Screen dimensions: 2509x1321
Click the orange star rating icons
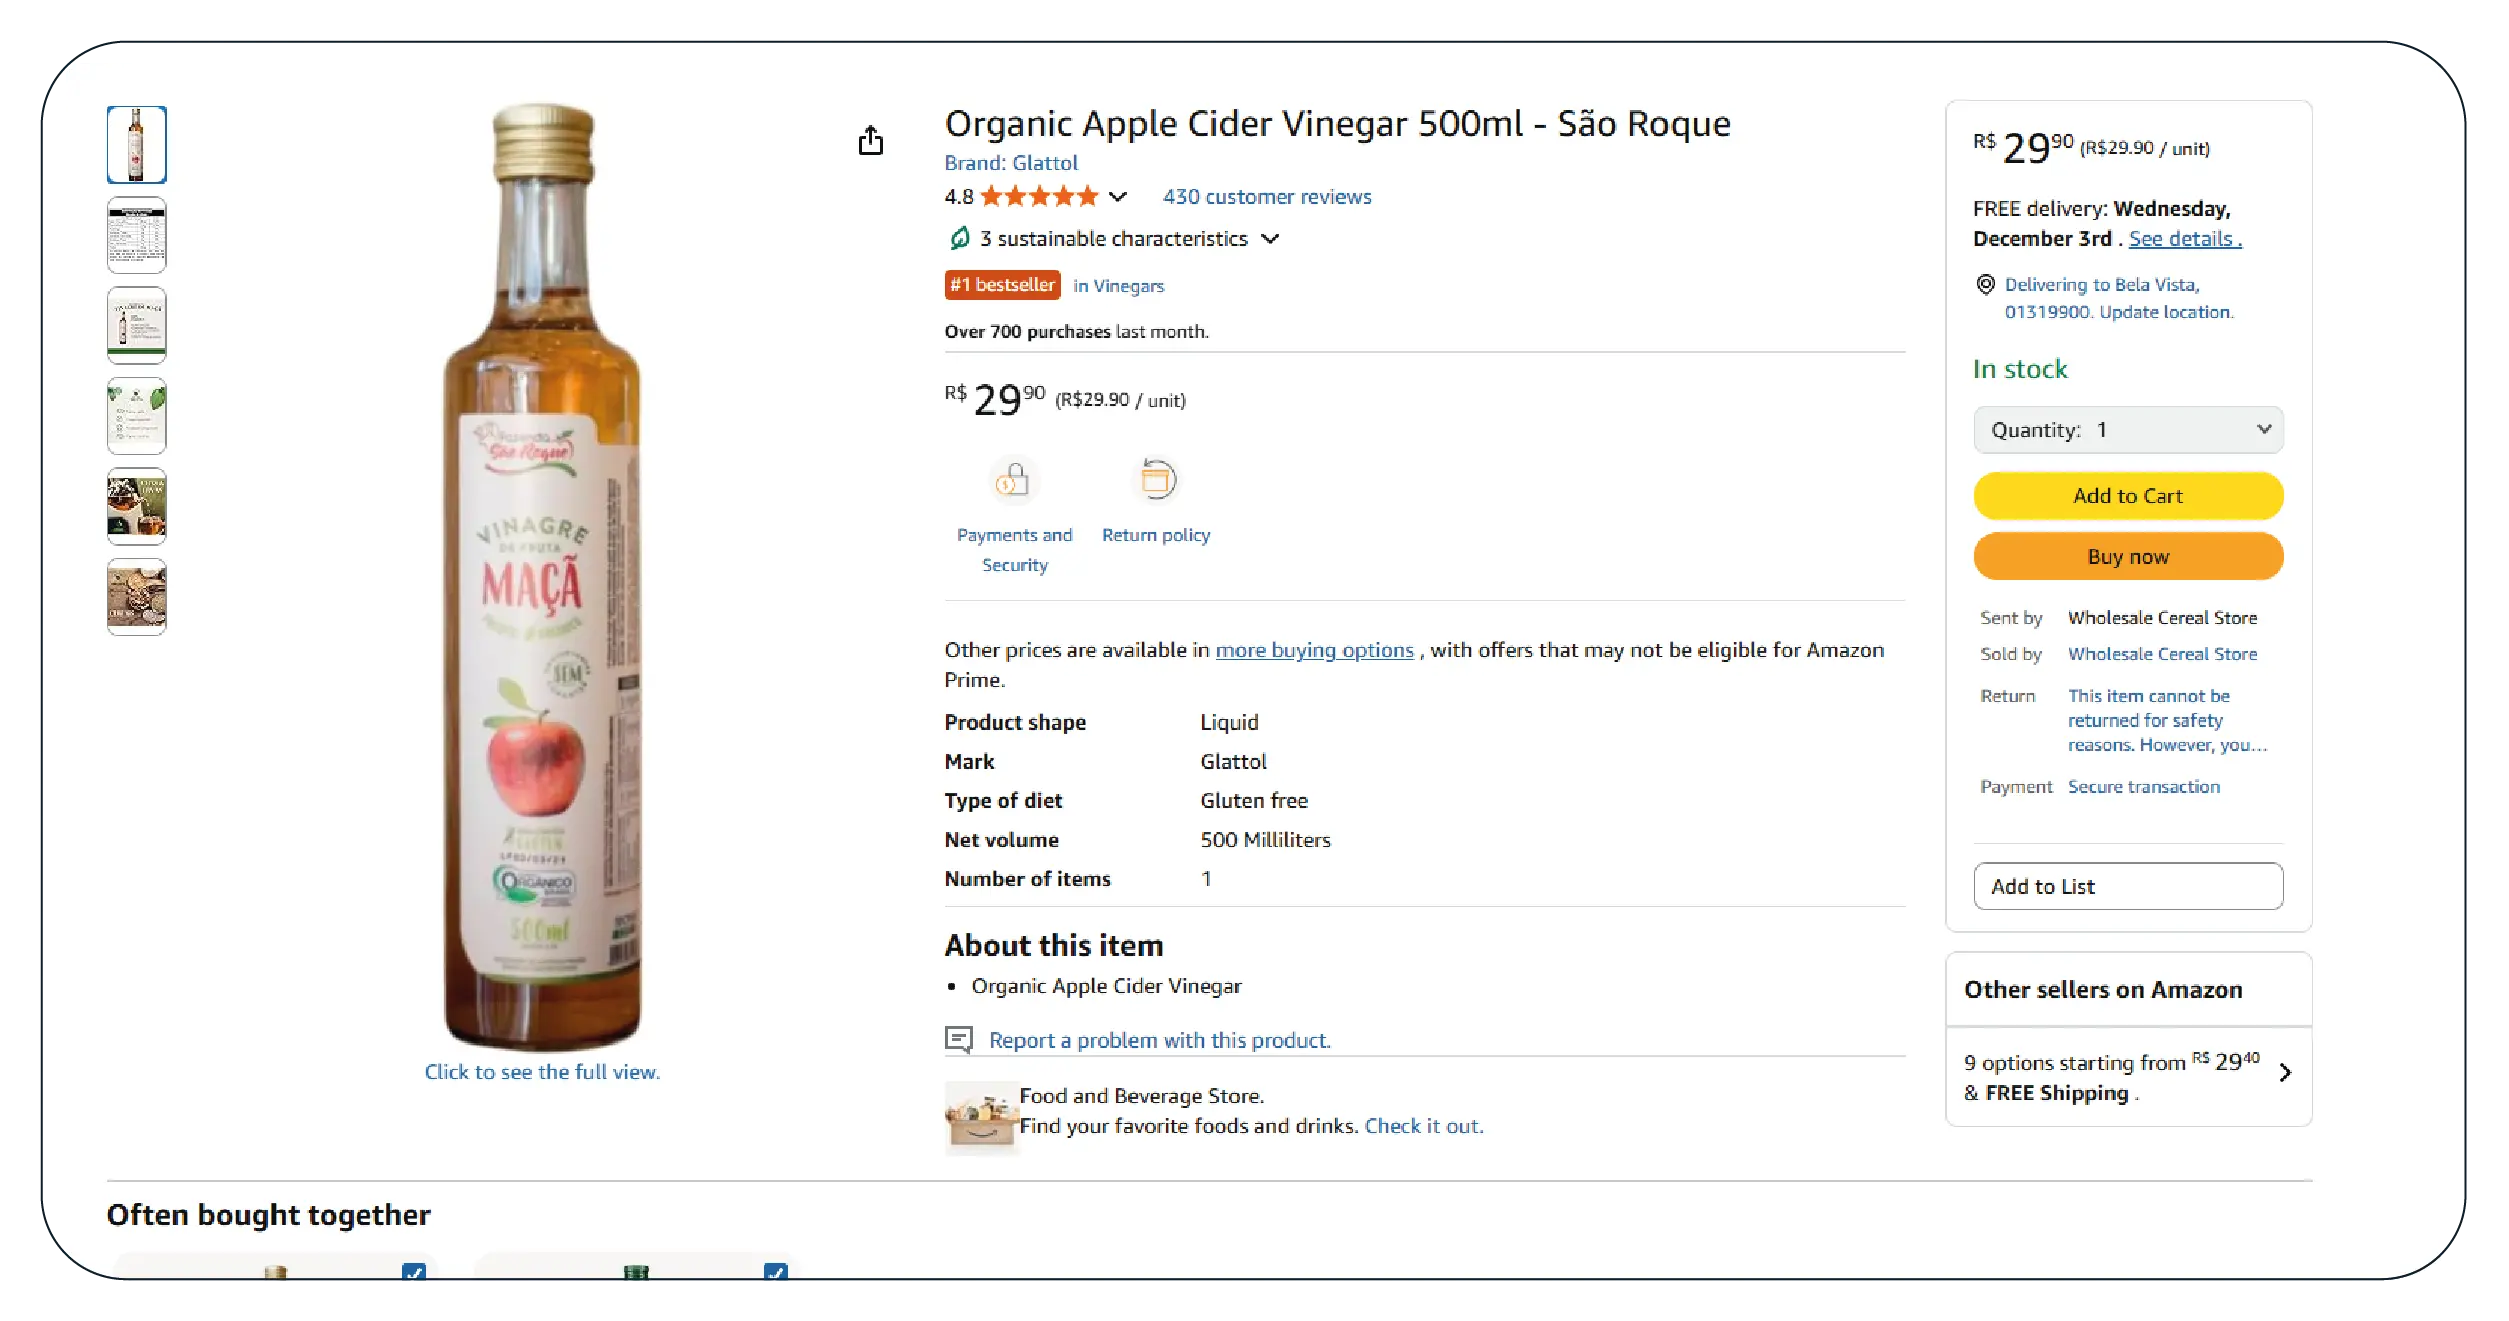[1039, 197]
